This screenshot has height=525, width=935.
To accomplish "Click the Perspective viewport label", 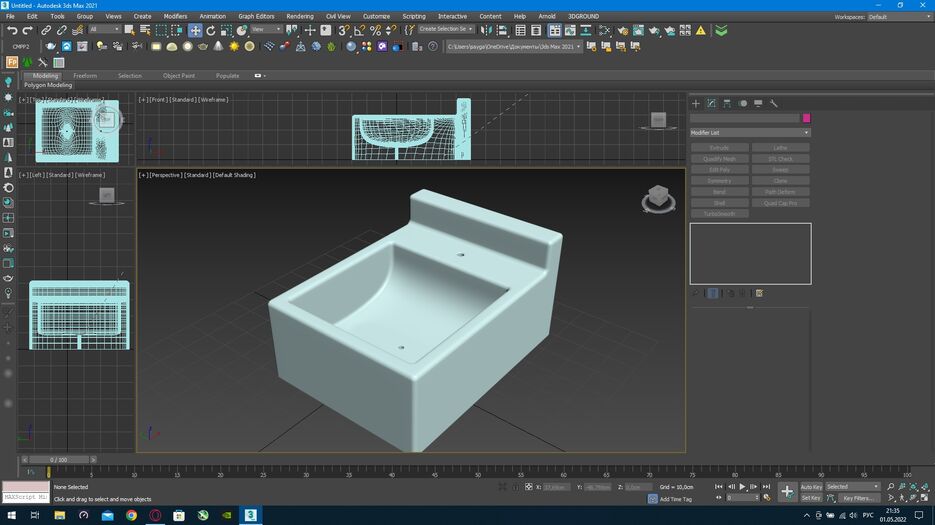I will pyautogui.click(x=164, y=175).
